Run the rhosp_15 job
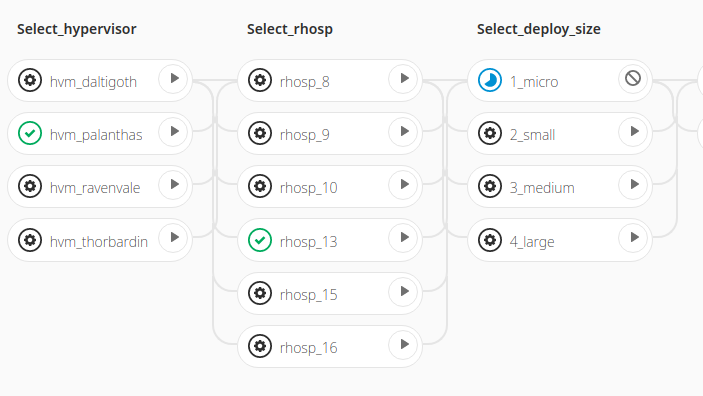The width and height of the screenshot is (703, 396). (403, 292)
